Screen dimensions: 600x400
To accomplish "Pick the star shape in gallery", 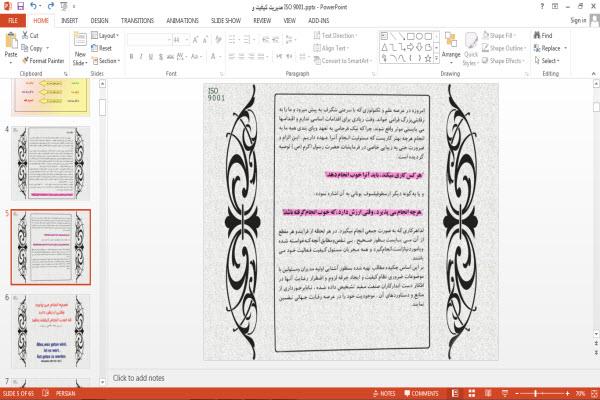I will tap(428, 58).
